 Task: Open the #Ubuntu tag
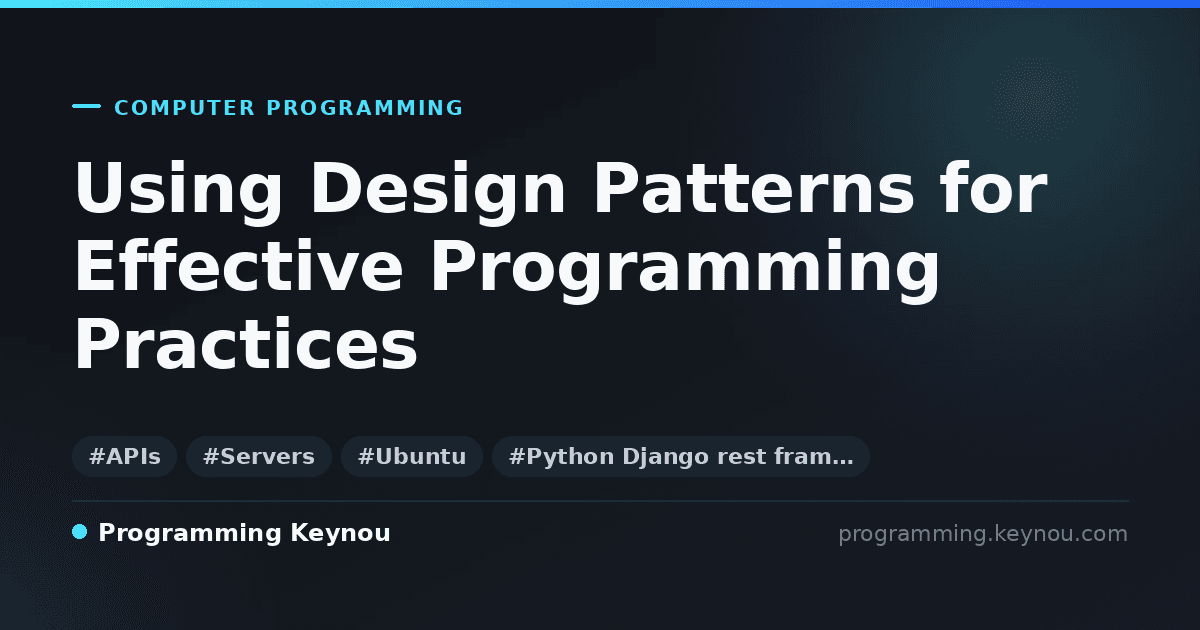(412, 457)
